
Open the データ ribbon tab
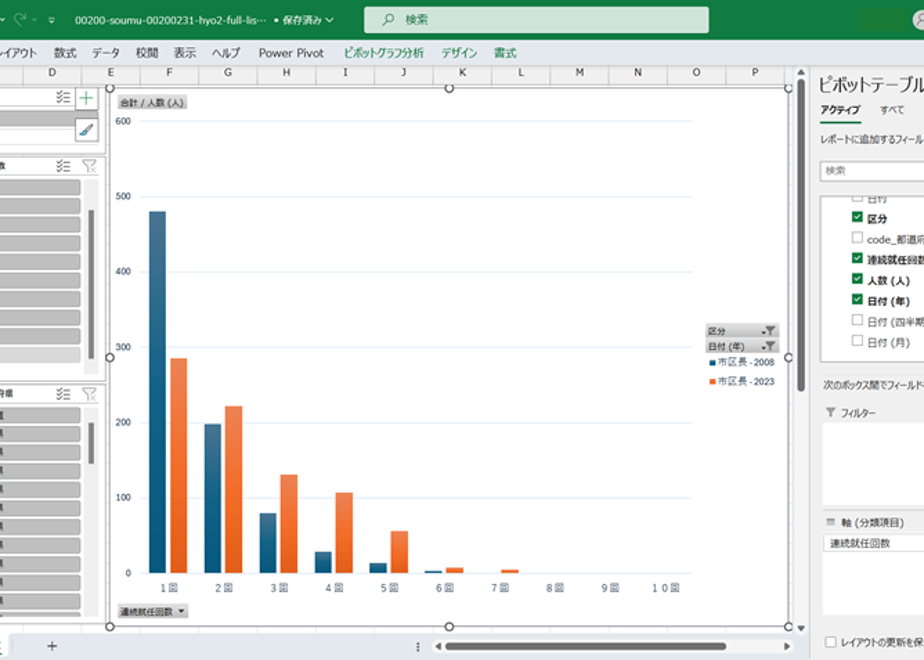[x=106, y=53]
